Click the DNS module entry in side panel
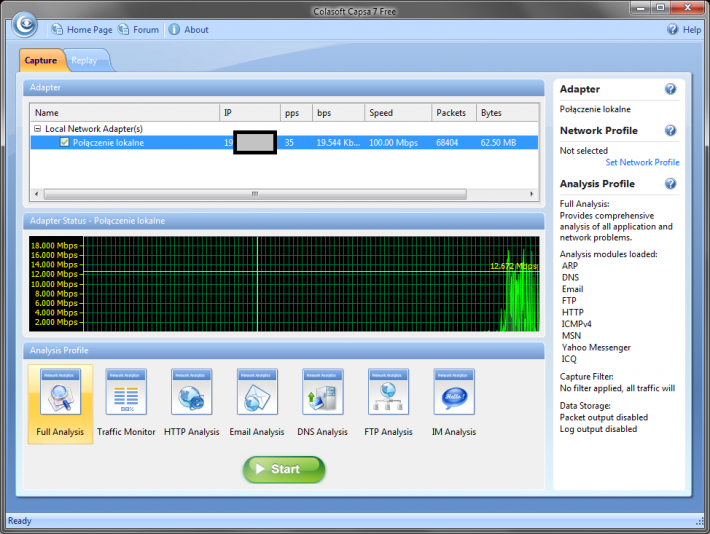Viewport: 710px width, 534px height. pos(571,277)
